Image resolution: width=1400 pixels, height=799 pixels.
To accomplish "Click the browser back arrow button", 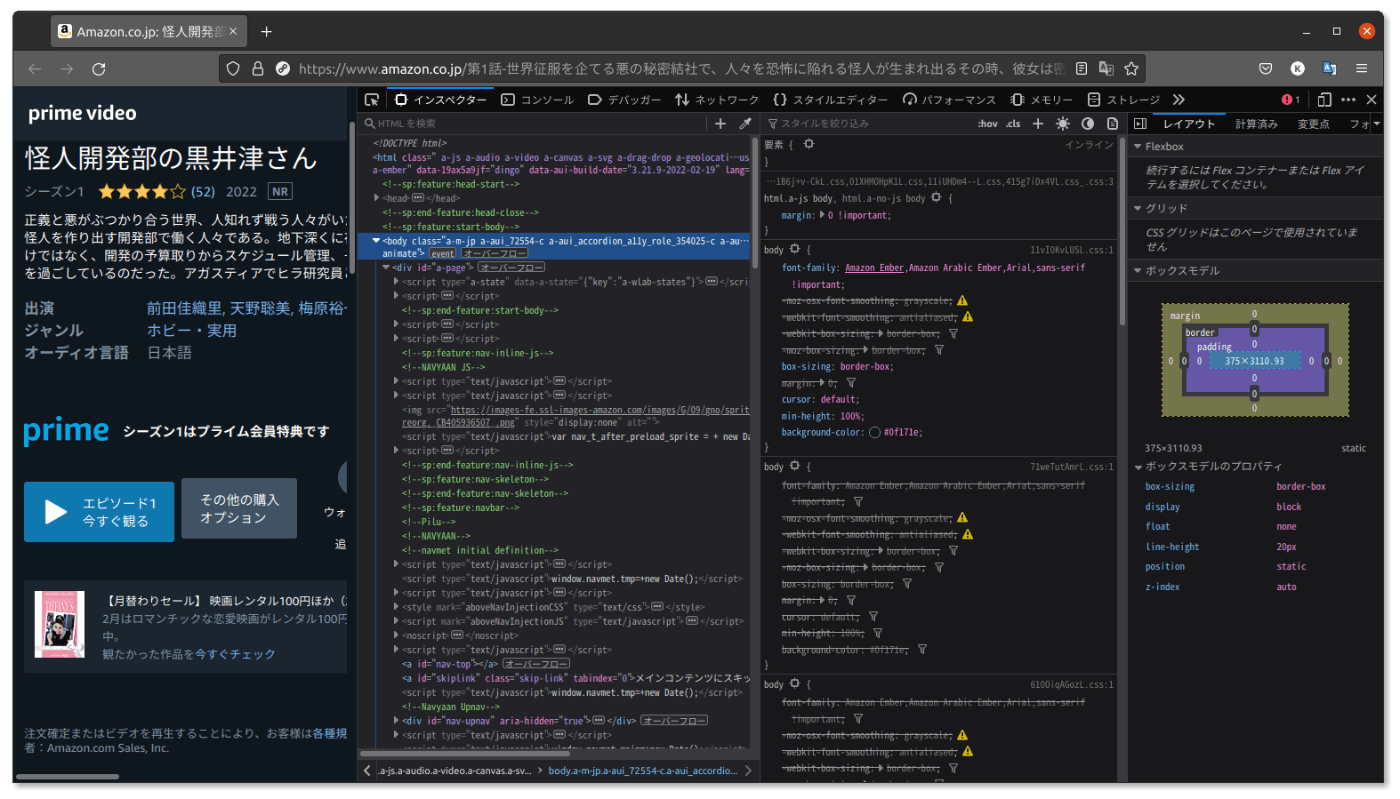I will click(35, 69).
